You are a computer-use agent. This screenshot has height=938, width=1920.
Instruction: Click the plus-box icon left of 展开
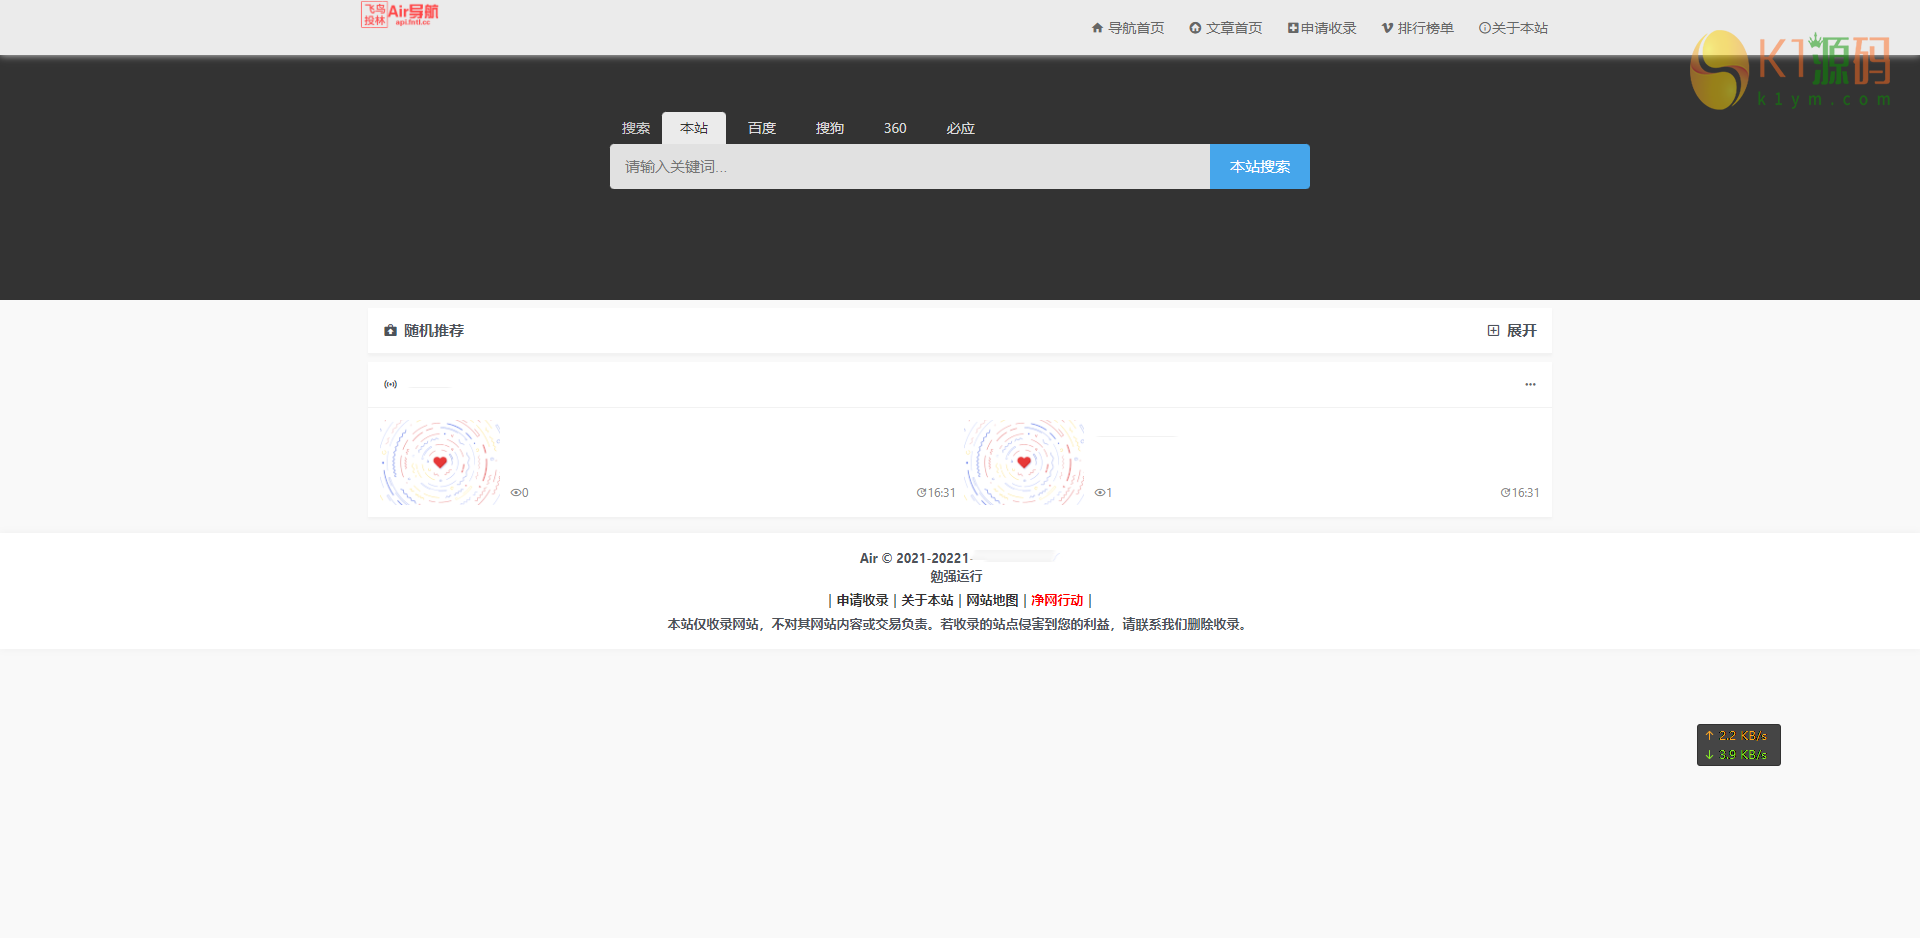1493,330
